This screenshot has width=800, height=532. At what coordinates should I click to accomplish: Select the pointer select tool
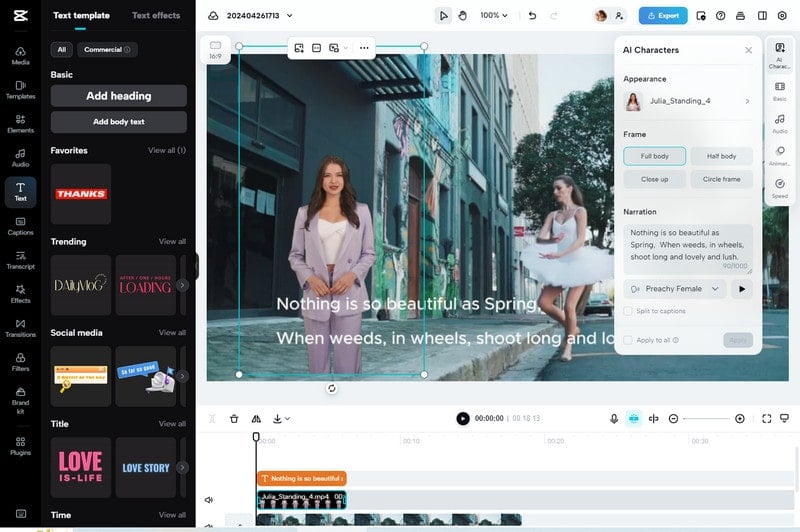click(x=443, y=16)
